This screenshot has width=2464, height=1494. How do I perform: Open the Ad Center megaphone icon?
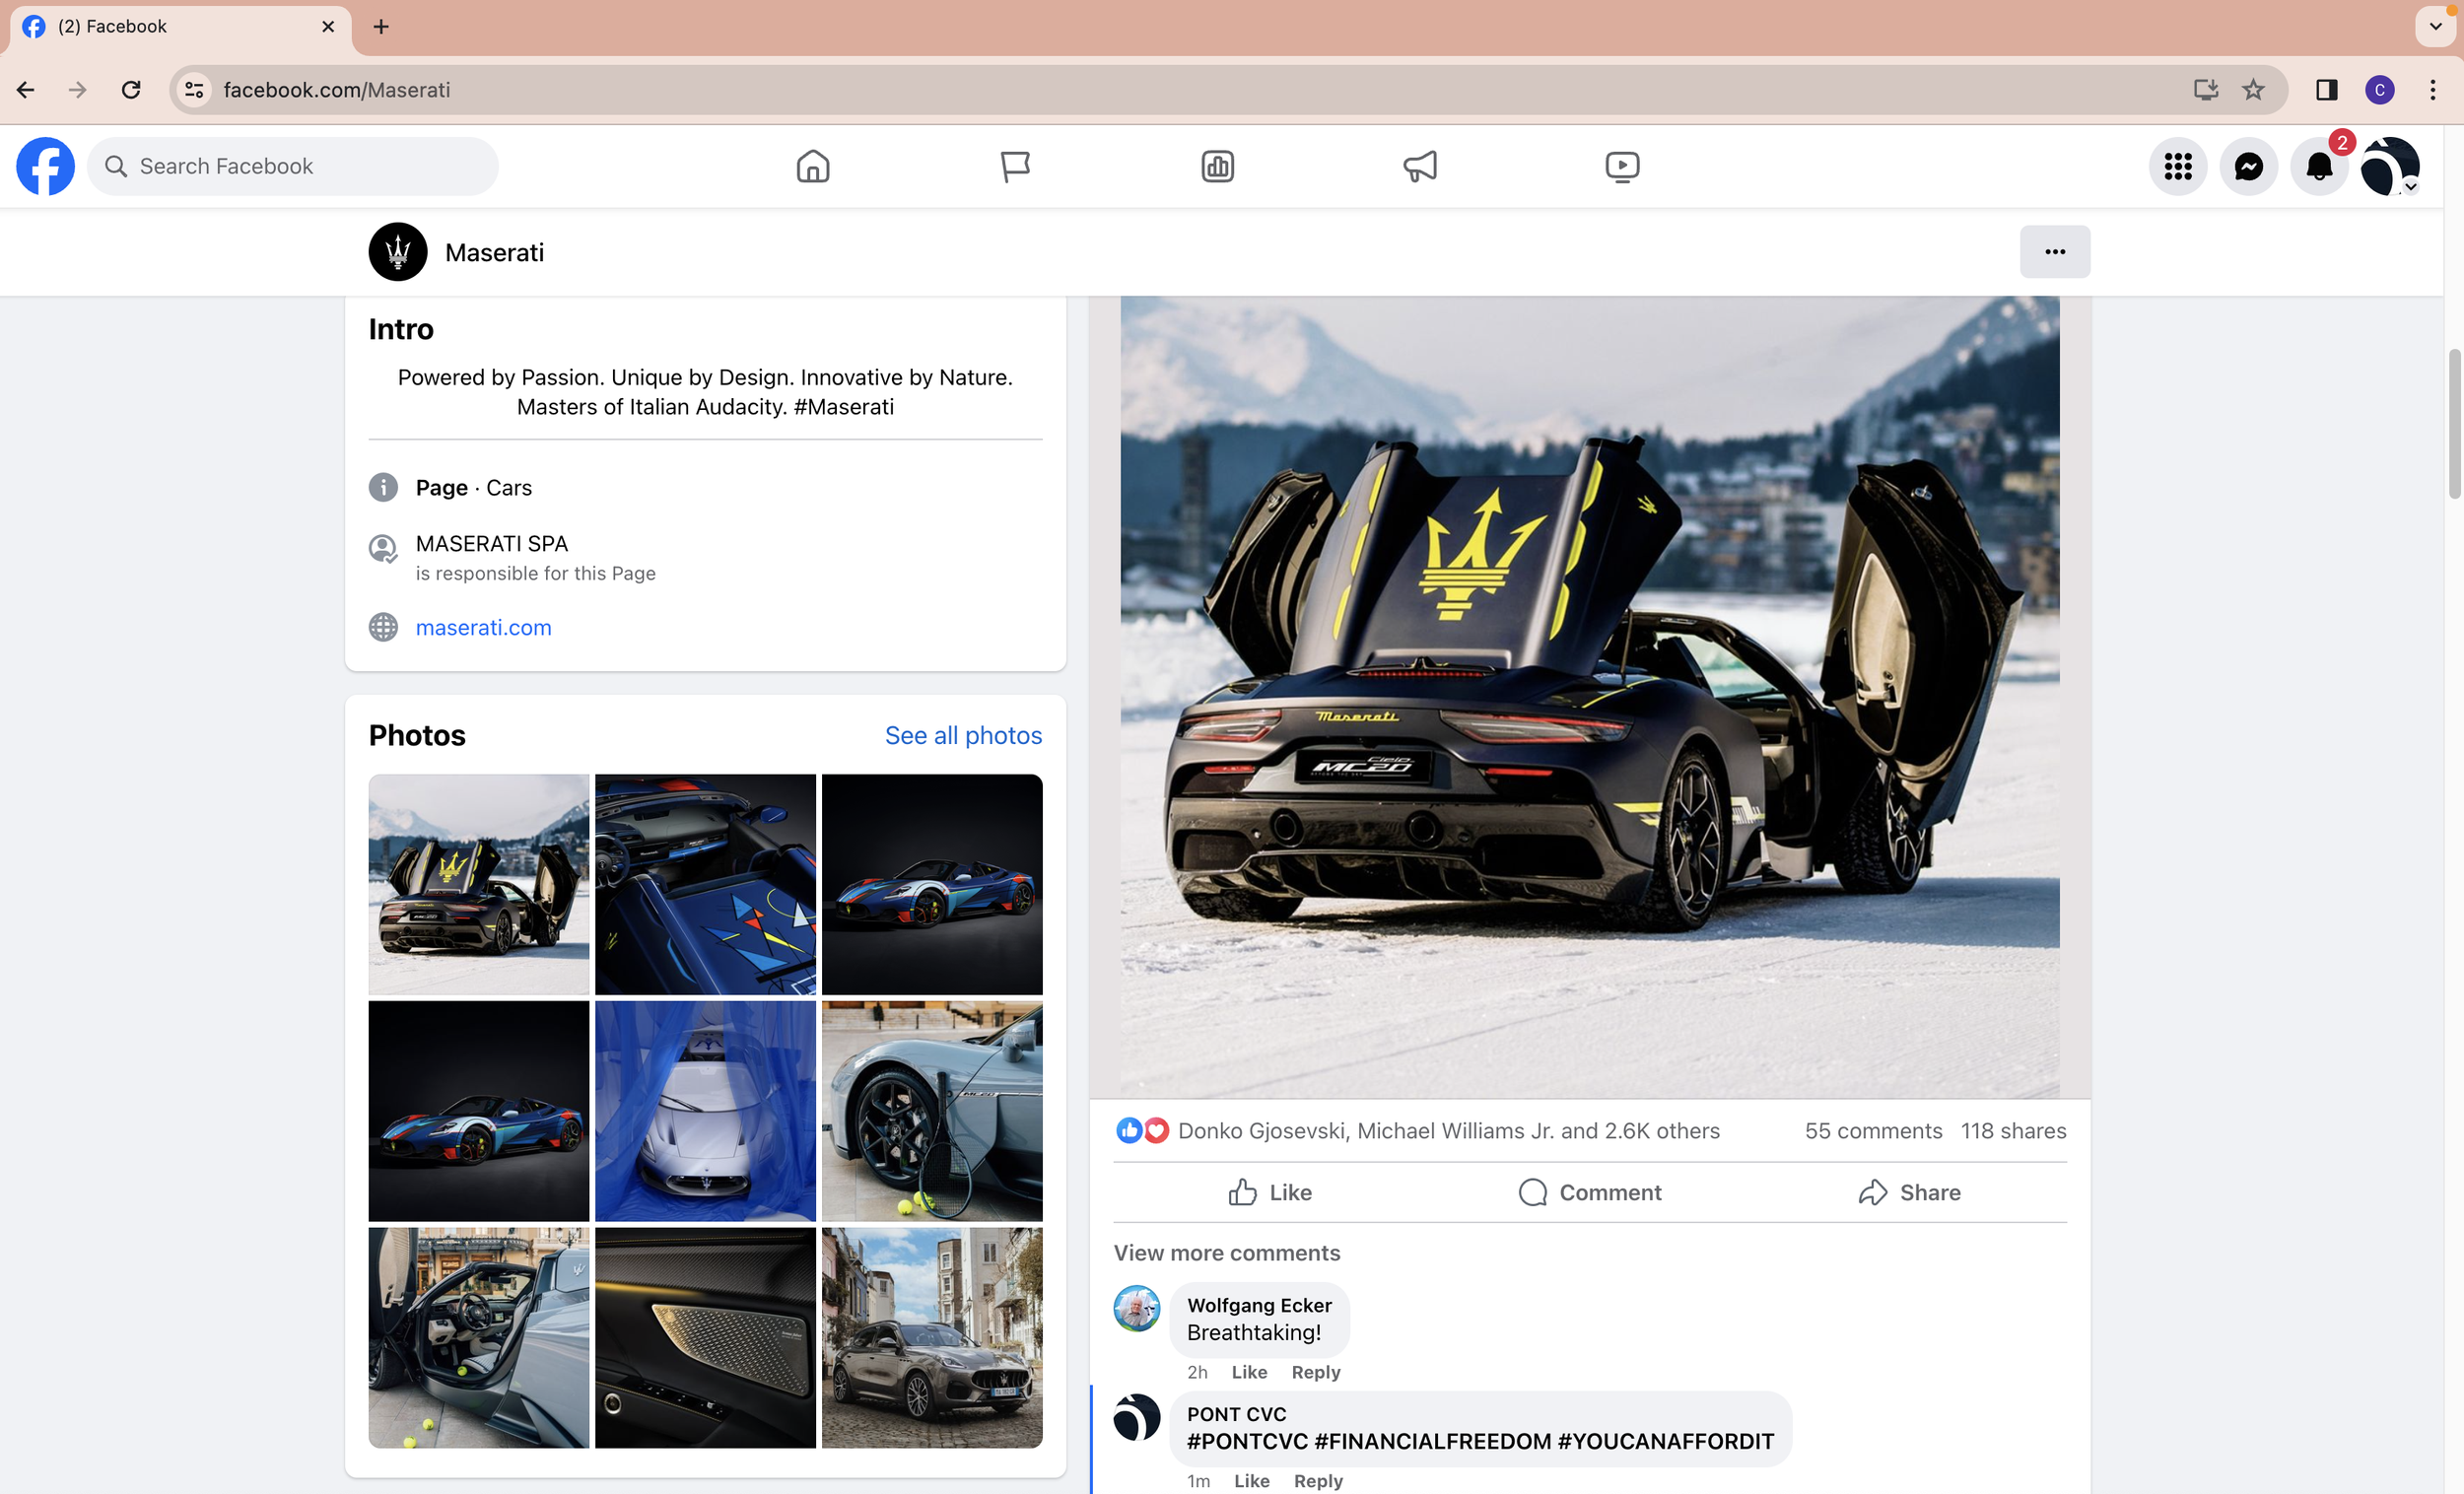1420,166
